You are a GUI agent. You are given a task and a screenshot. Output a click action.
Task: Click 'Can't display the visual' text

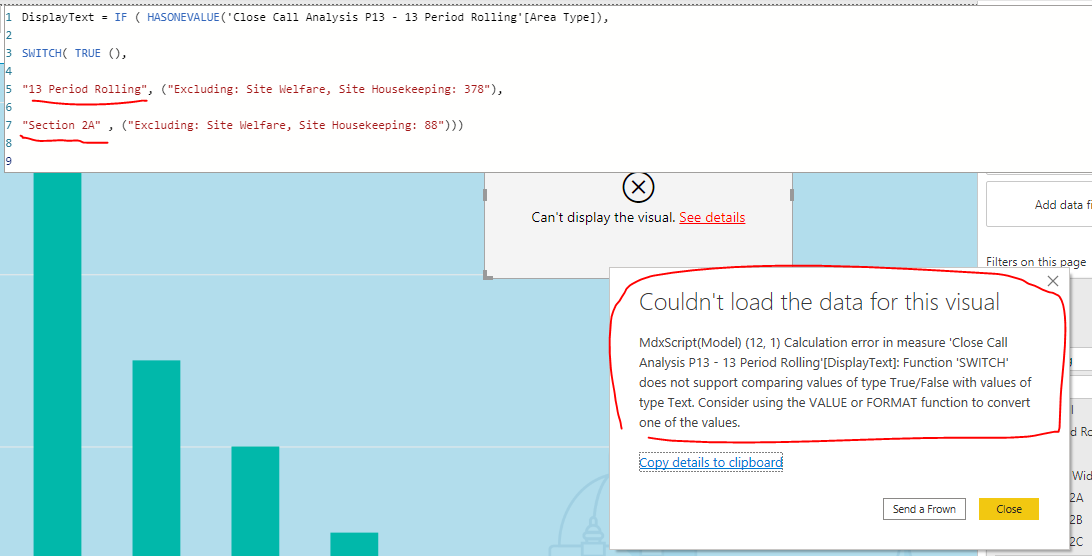coord(603,217)
